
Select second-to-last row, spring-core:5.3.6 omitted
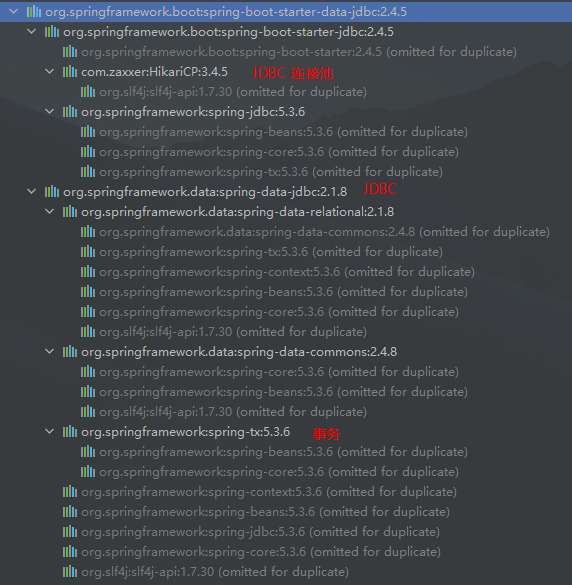point(261,552)
